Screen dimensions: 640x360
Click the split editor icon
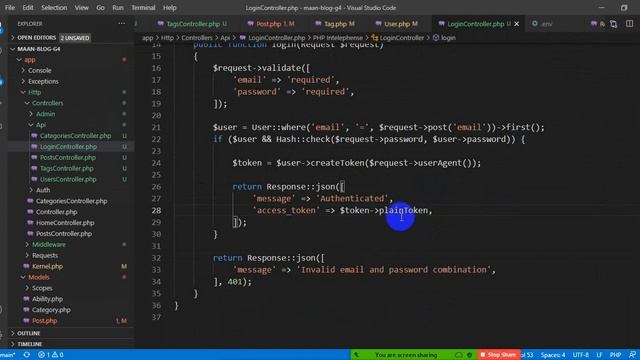click(x=629, y=24)
